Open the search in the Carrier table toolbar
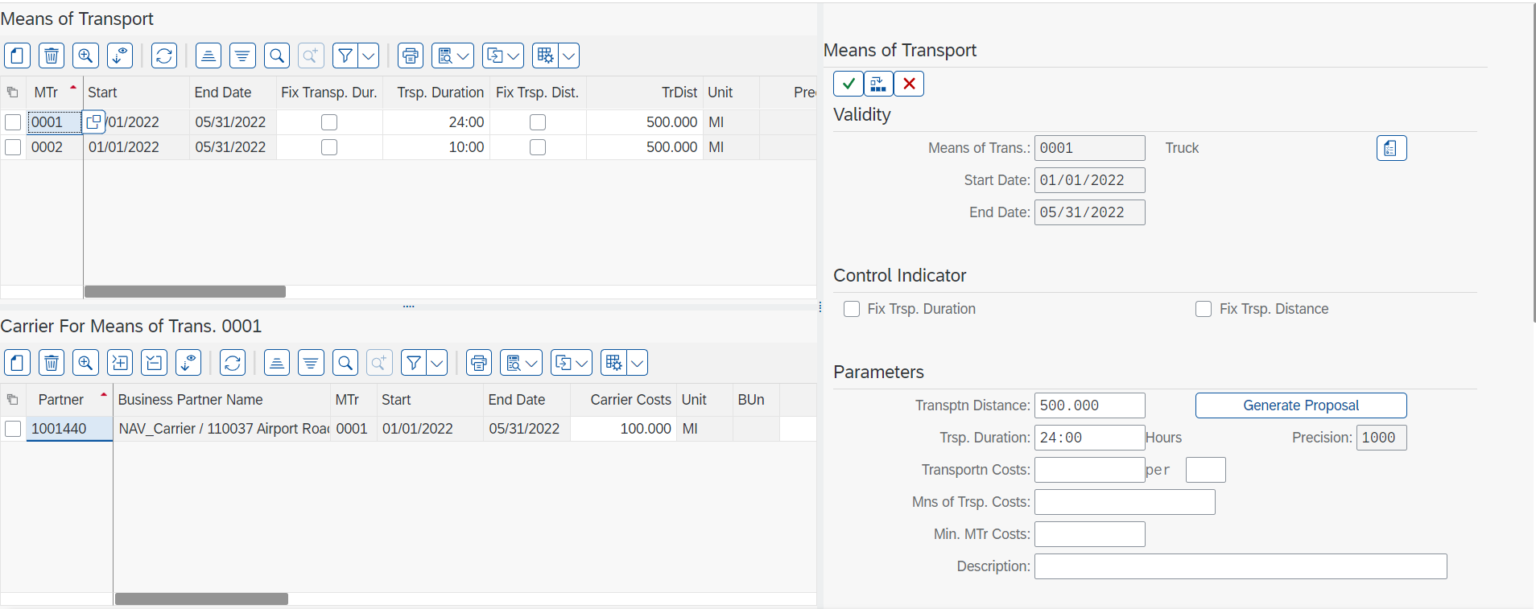Viewport: 1536px width, 609px height. point(345,362)
